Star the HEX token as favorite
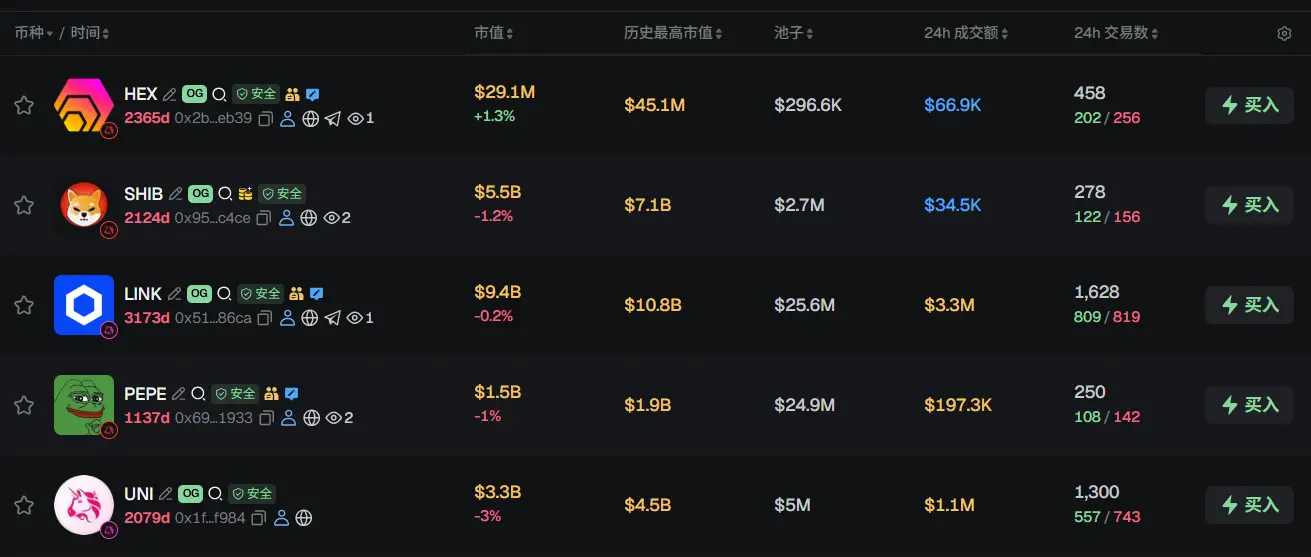This screenshot has height=557, width=1311. (x=24, y=105)
